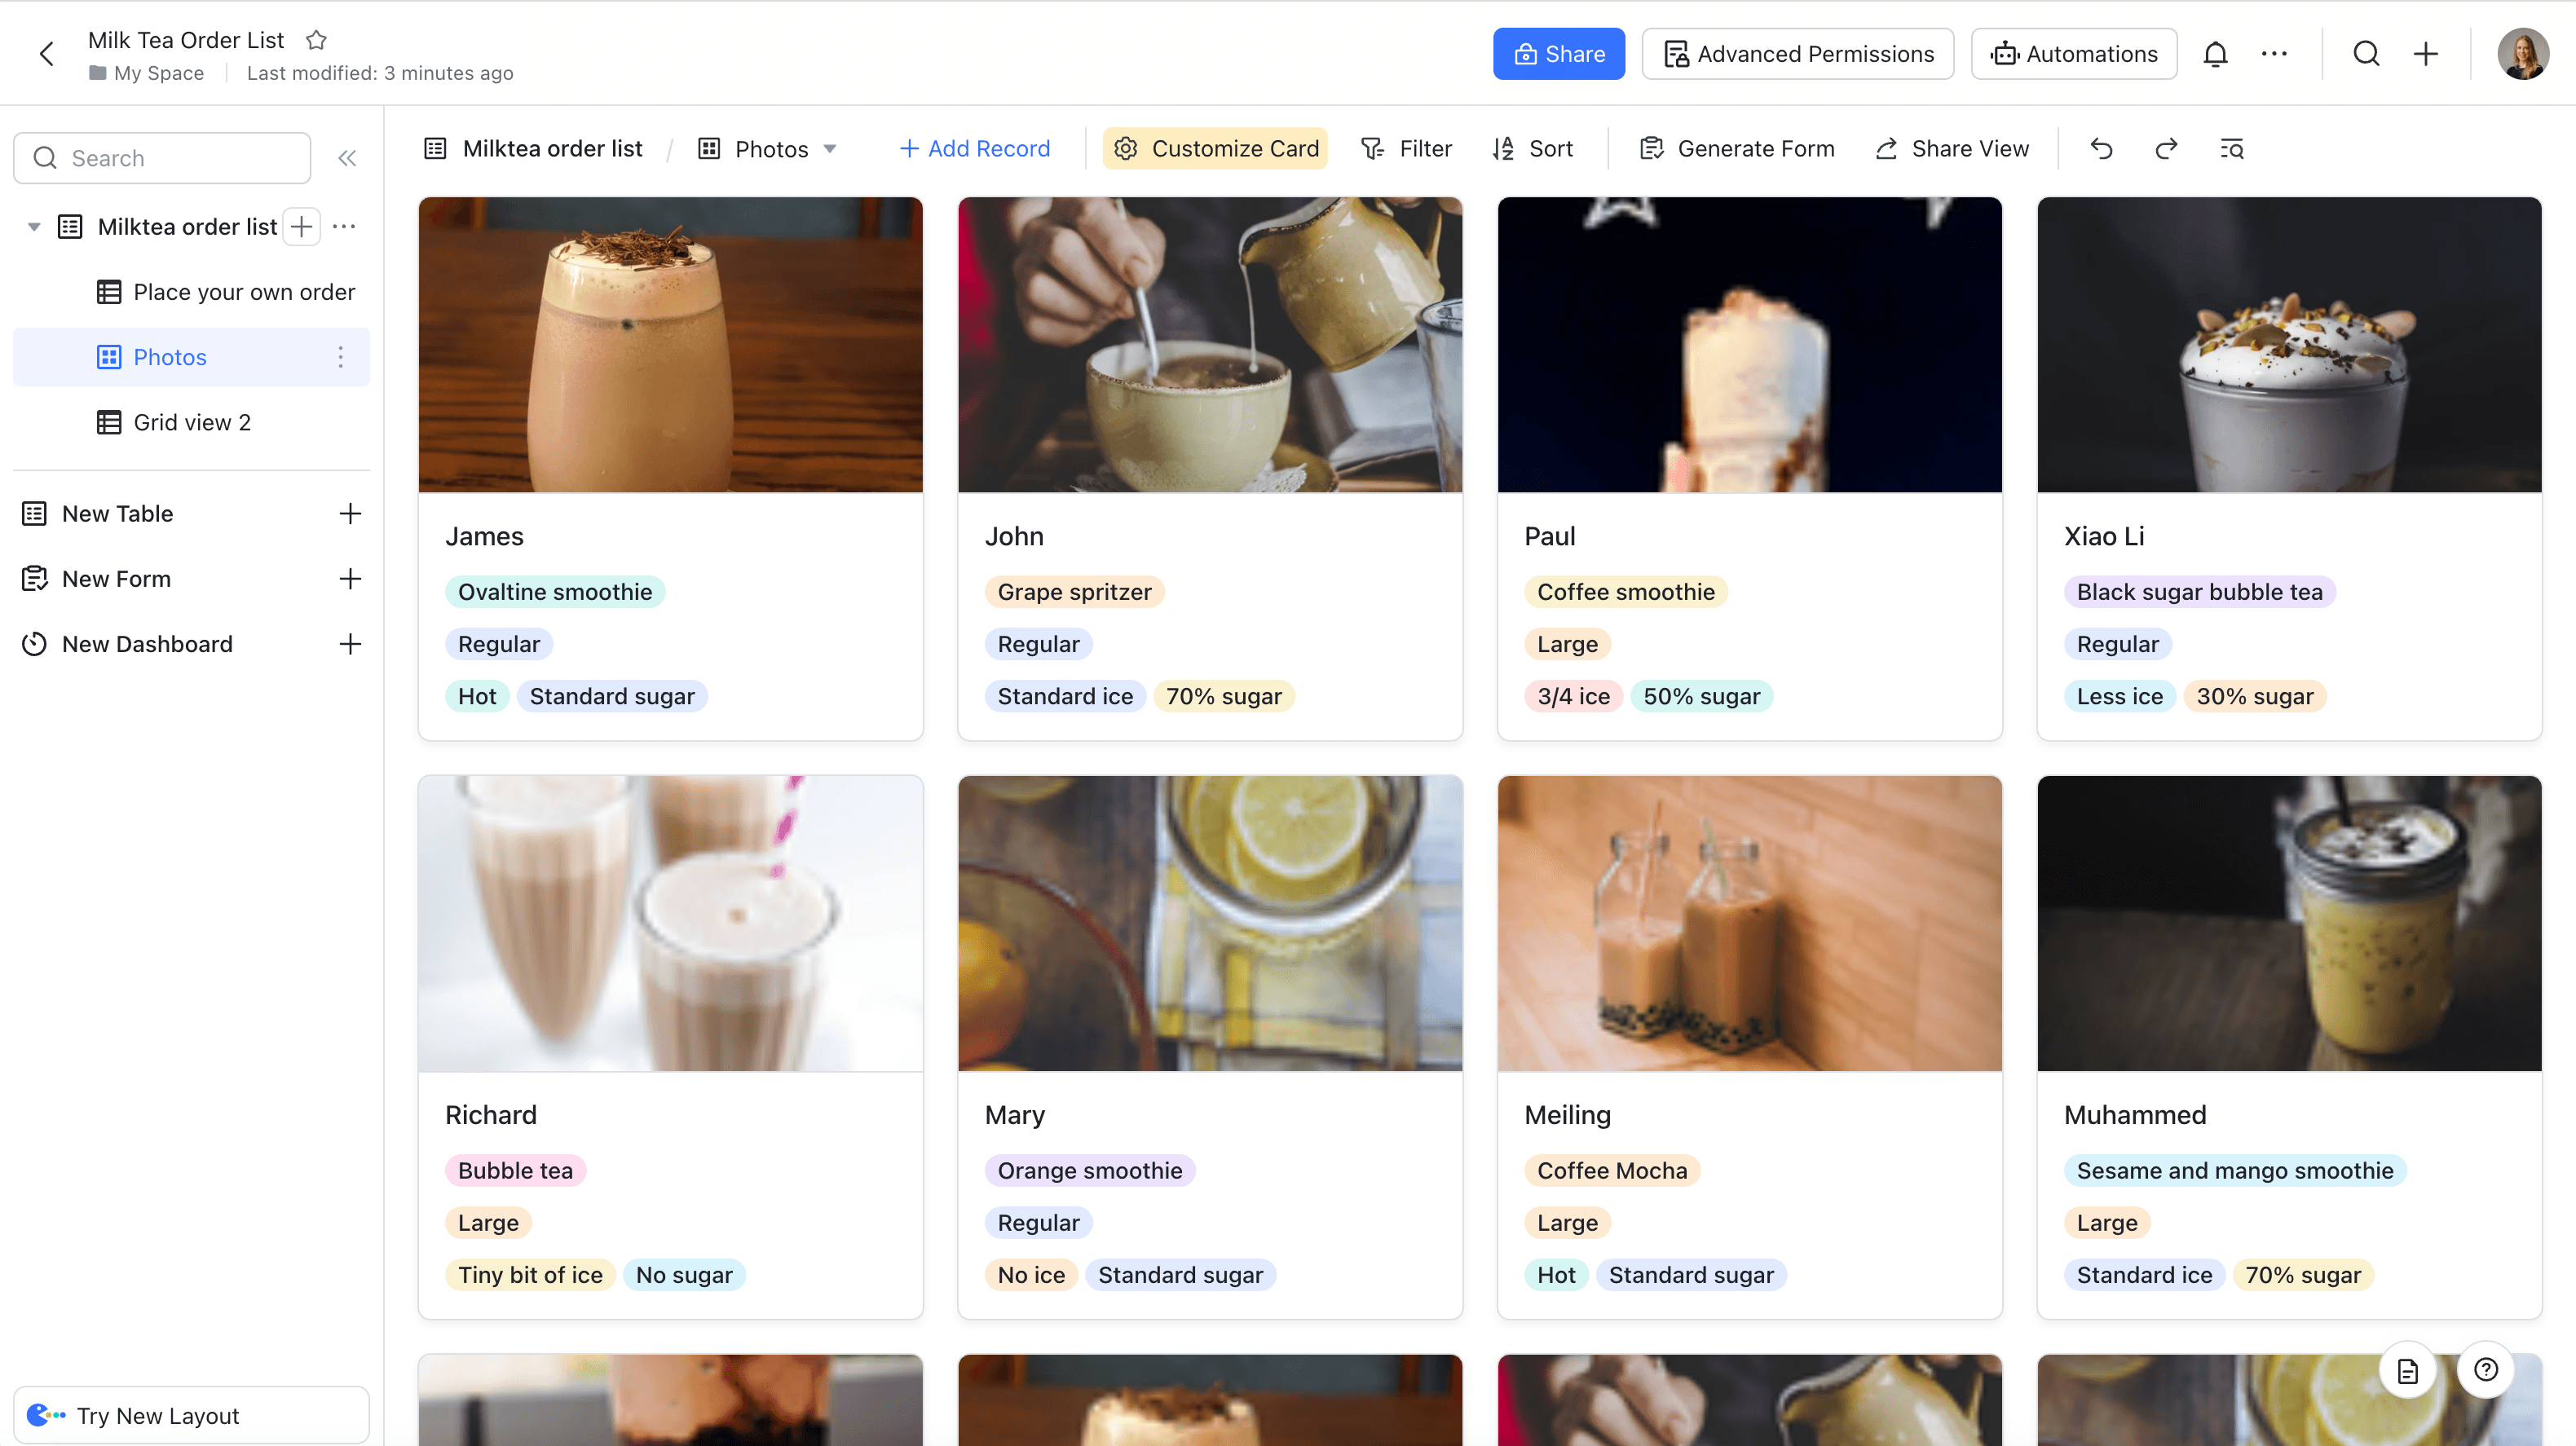
Task: Click Automations menu item
Action: point(2074,53)
